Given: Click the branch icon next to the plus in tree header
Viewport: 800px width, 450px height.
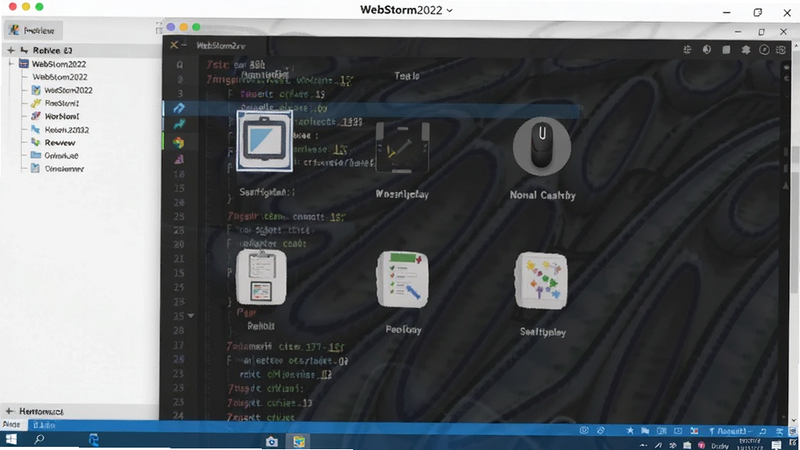Looking at the screenshot, I should [23, 50].
